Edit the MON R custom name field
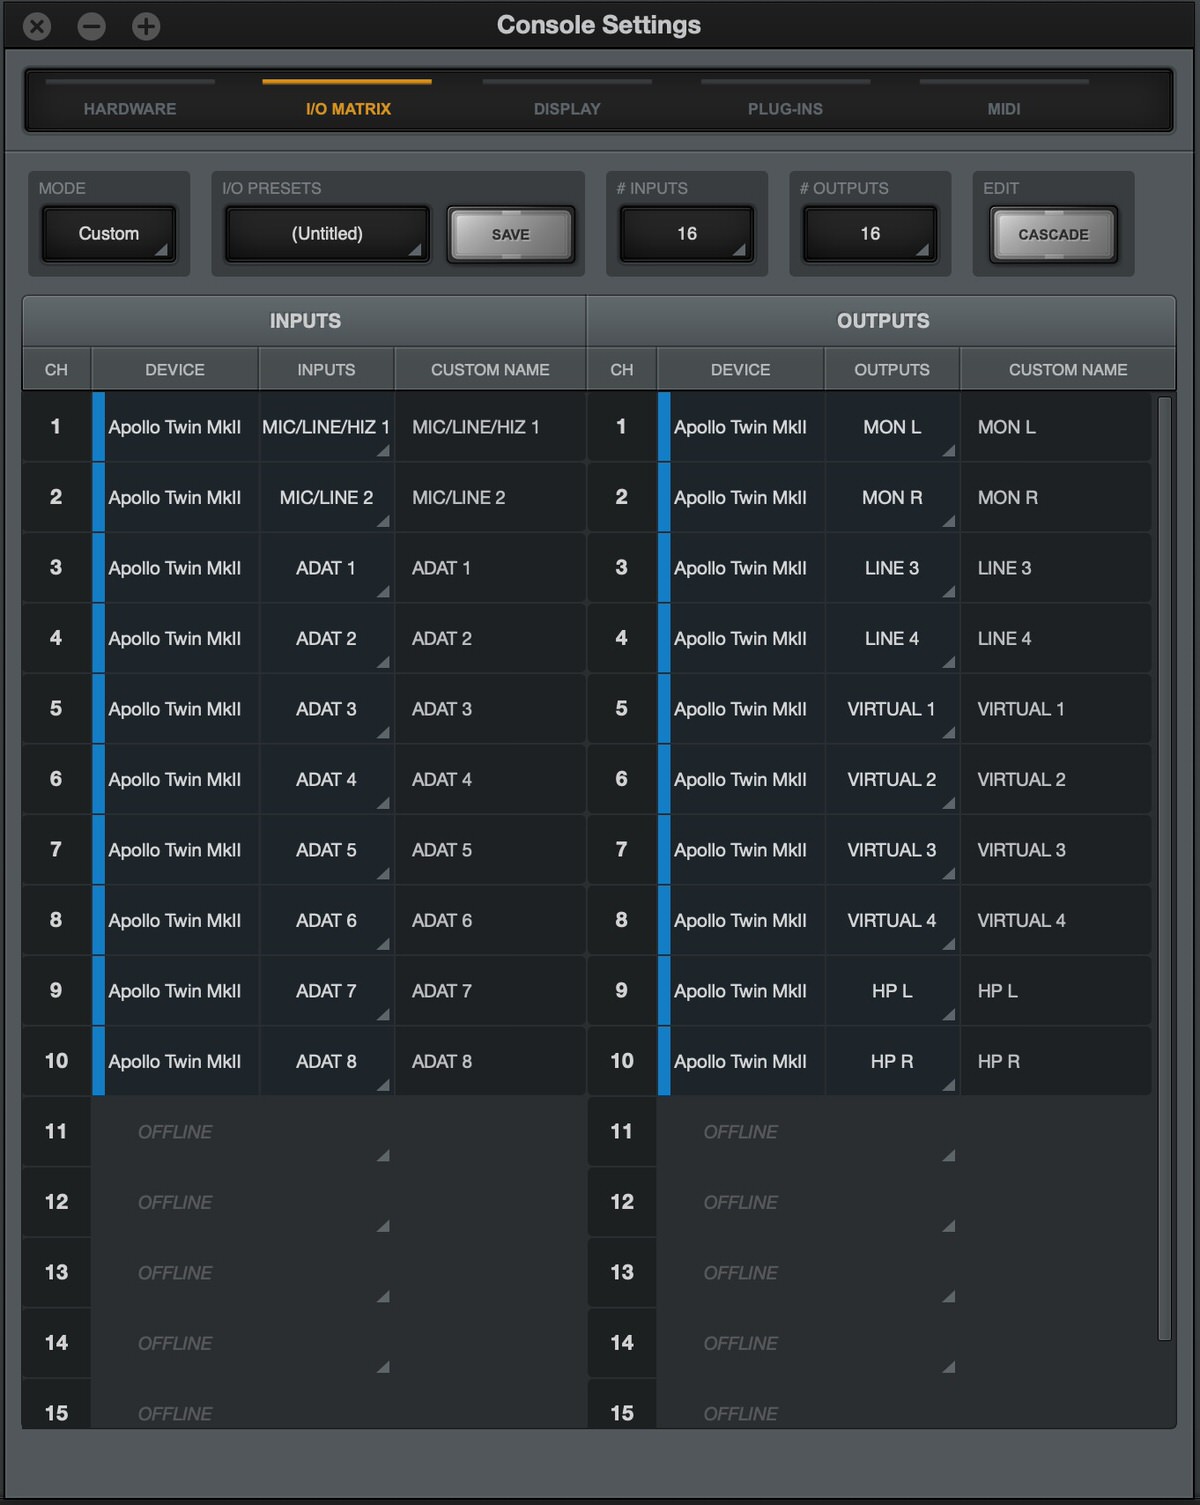The height and width of the screenshot is (1505, 1200). point(1056,497)
